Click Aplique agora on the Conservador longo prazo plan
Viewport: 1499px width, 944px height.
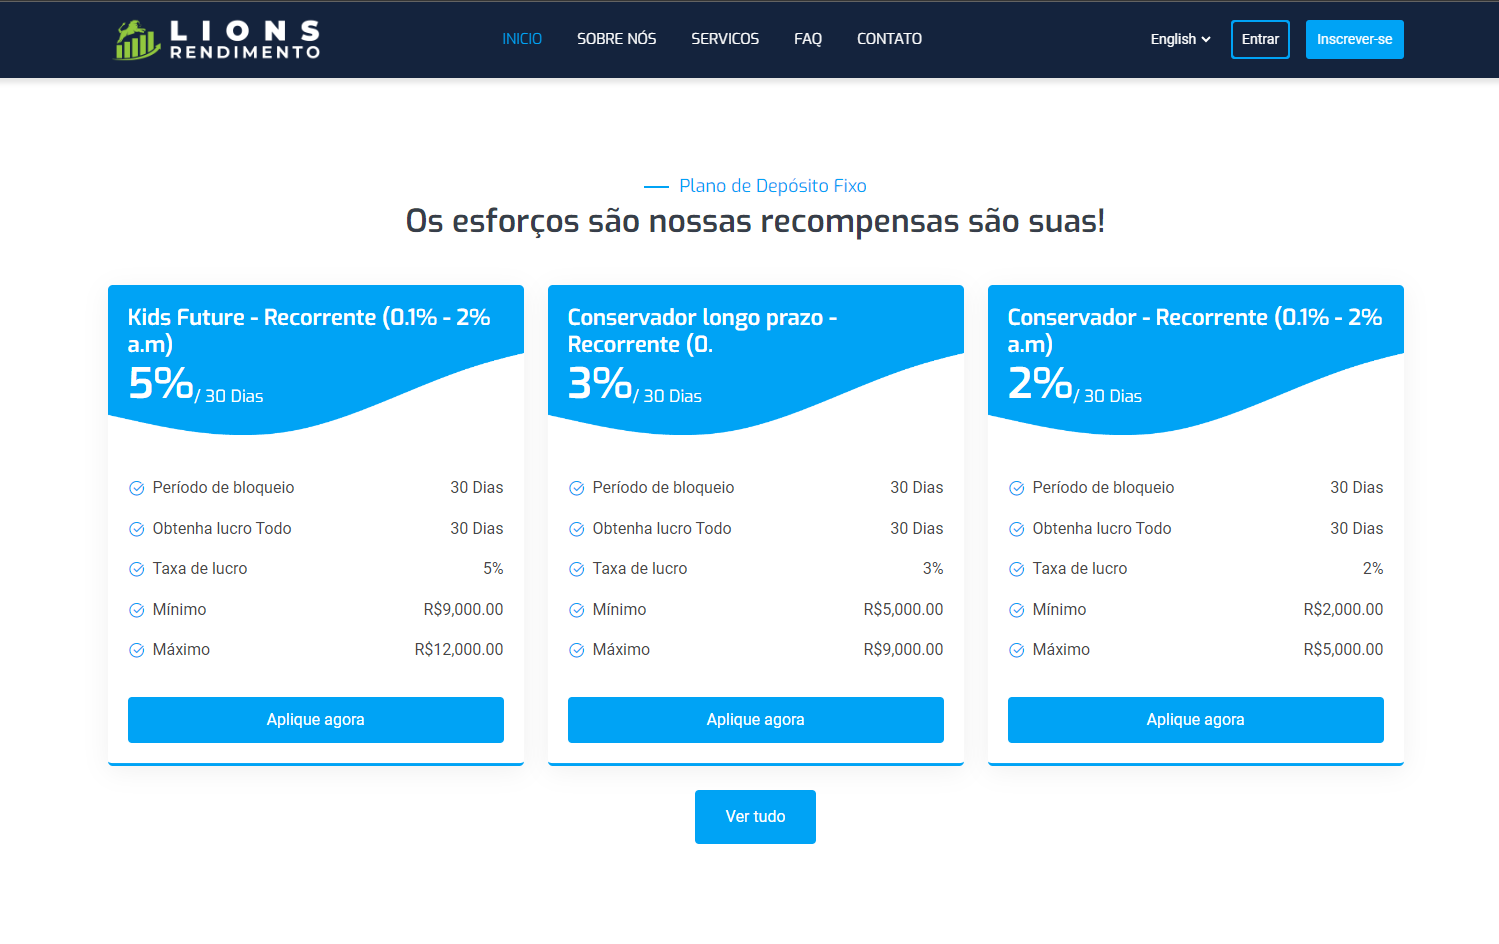pos(755,719)
